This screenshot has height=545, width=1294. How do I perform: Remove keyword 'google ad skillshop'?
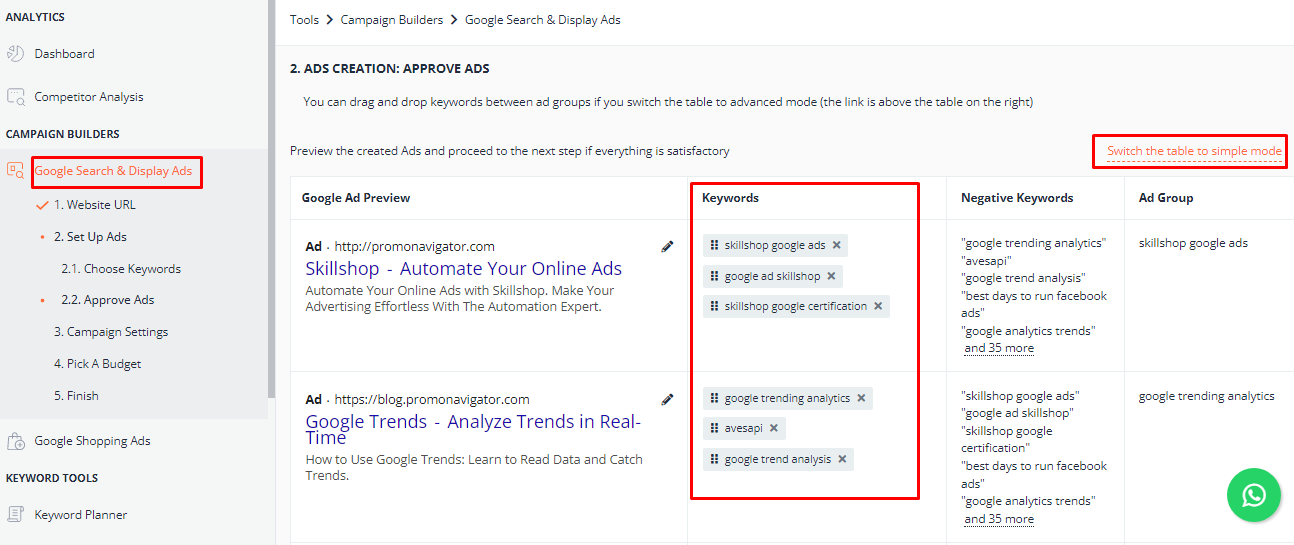tap(831, 276)
